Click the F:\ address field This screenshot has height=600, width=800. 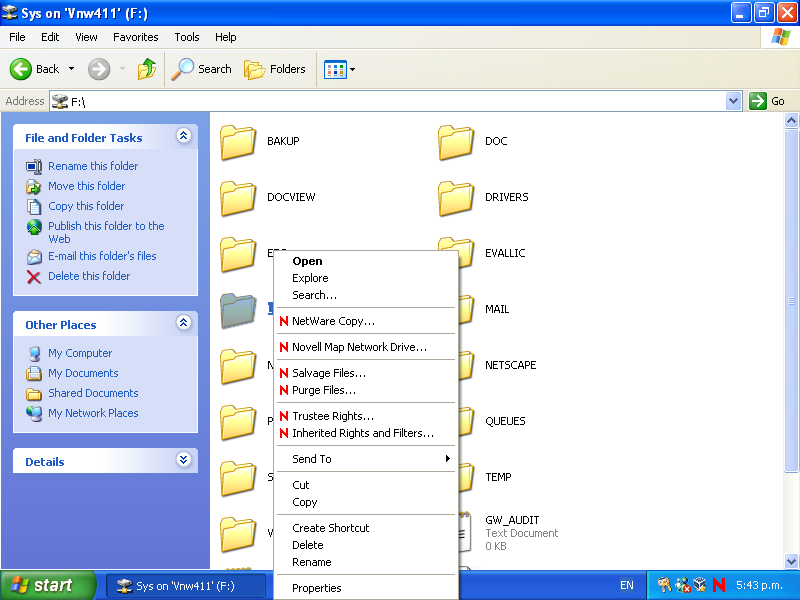click(388, 101)
